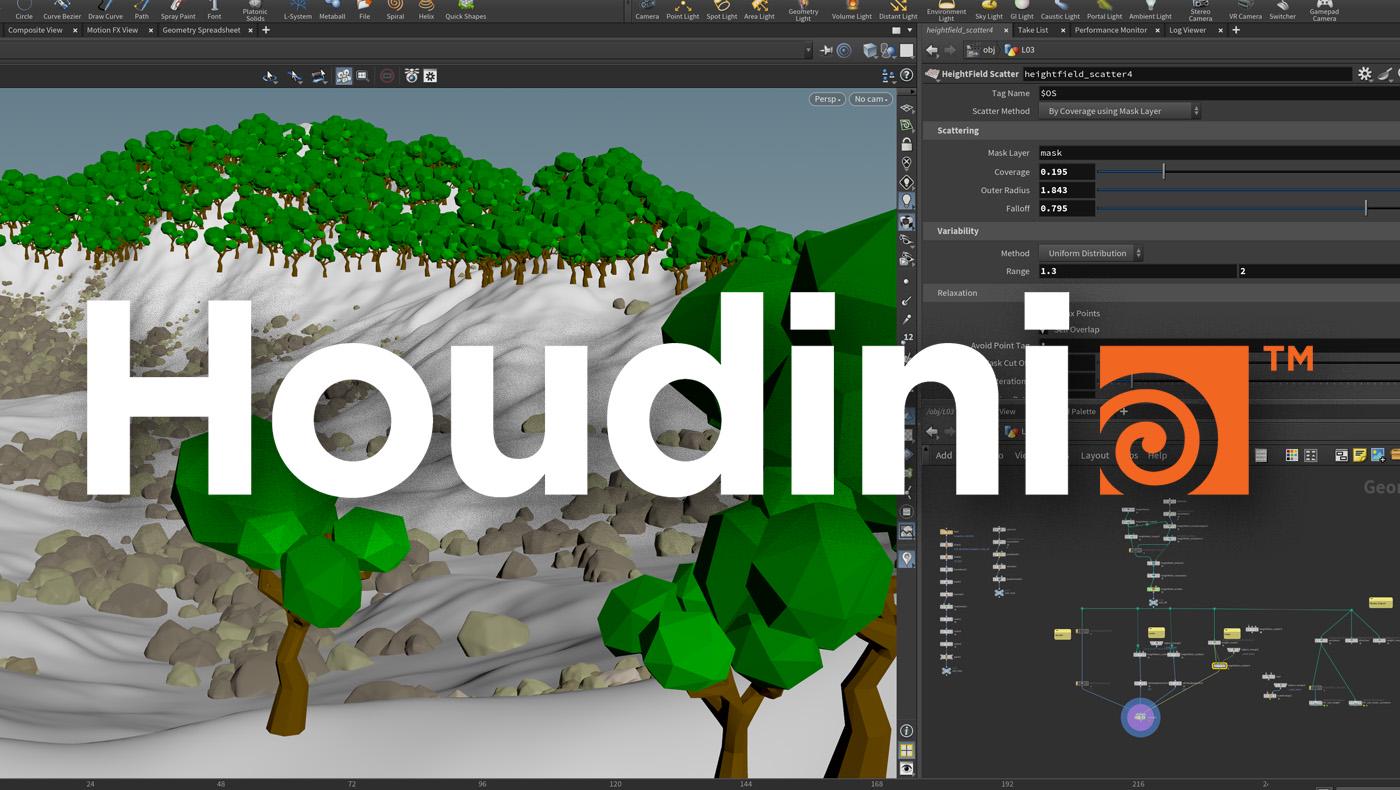Add a new tab next to Log Viewer
The width and height of the screenshot is (1400, 790).
coord(1236,30)
